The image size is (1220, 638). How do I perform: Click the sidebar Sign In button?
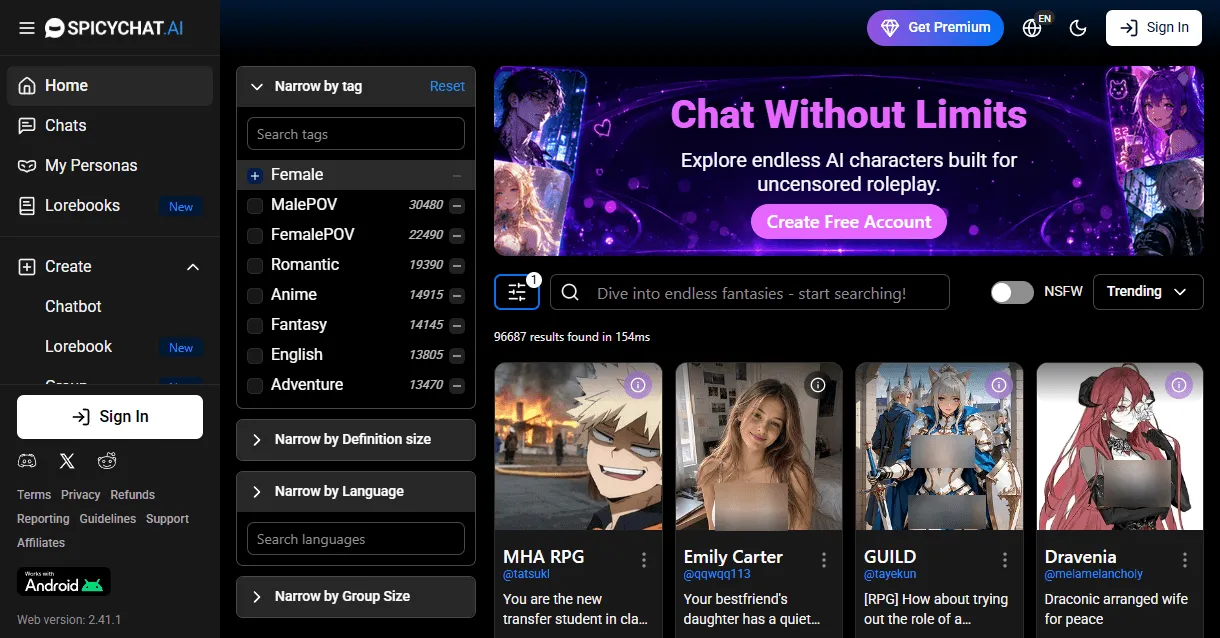coord(110,417)
